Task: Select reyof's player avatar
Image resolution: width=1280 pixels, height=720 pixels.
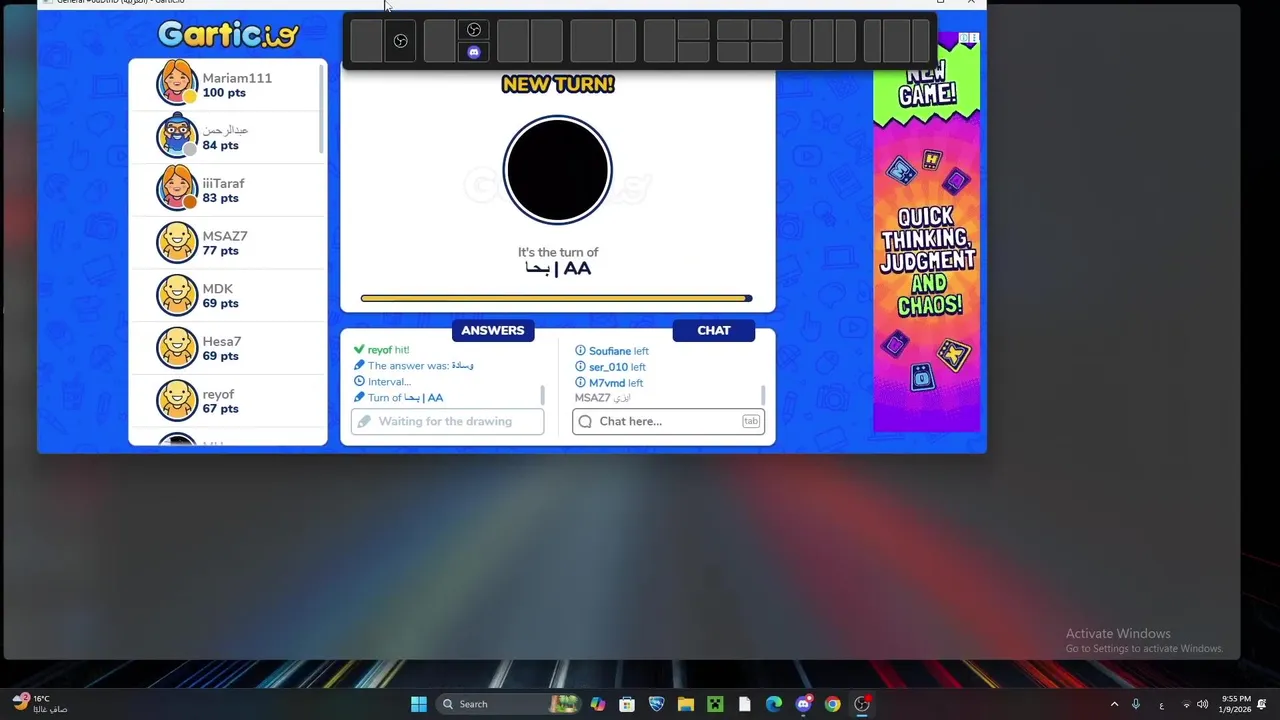Action: pyautogui.click(x=177, y=400)
